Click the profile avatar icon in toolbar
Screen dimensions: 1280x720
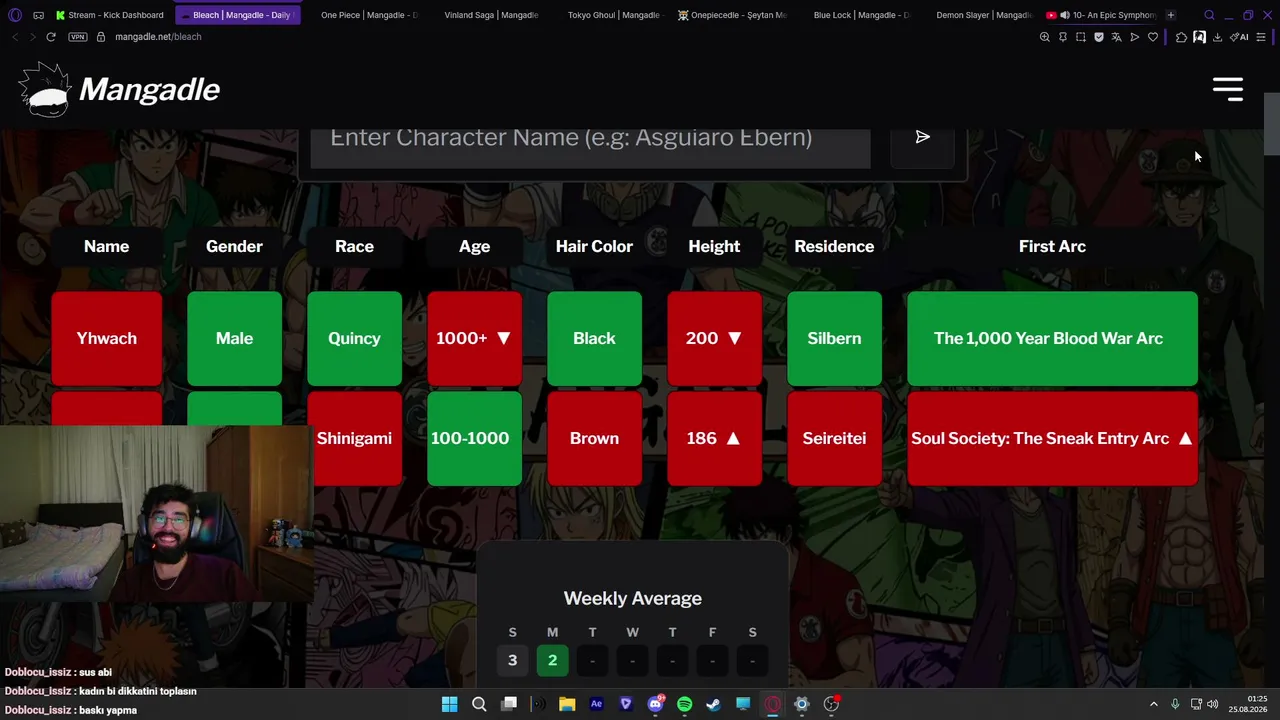click(1199, 37)
